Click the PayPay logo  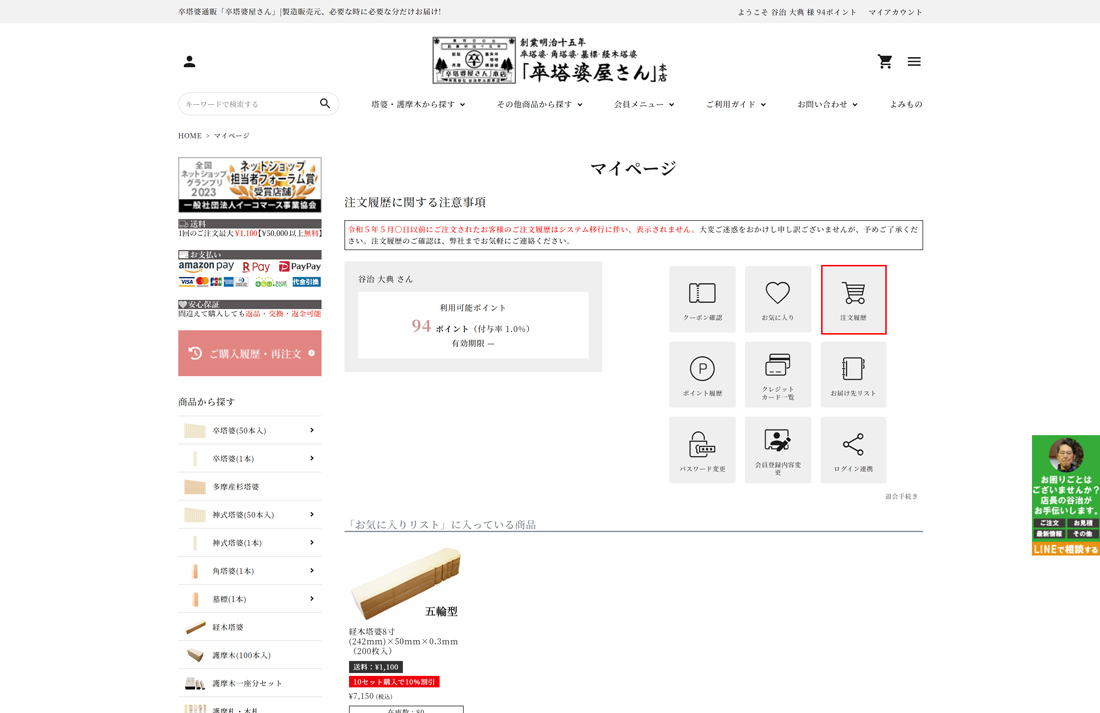(300, 266)
